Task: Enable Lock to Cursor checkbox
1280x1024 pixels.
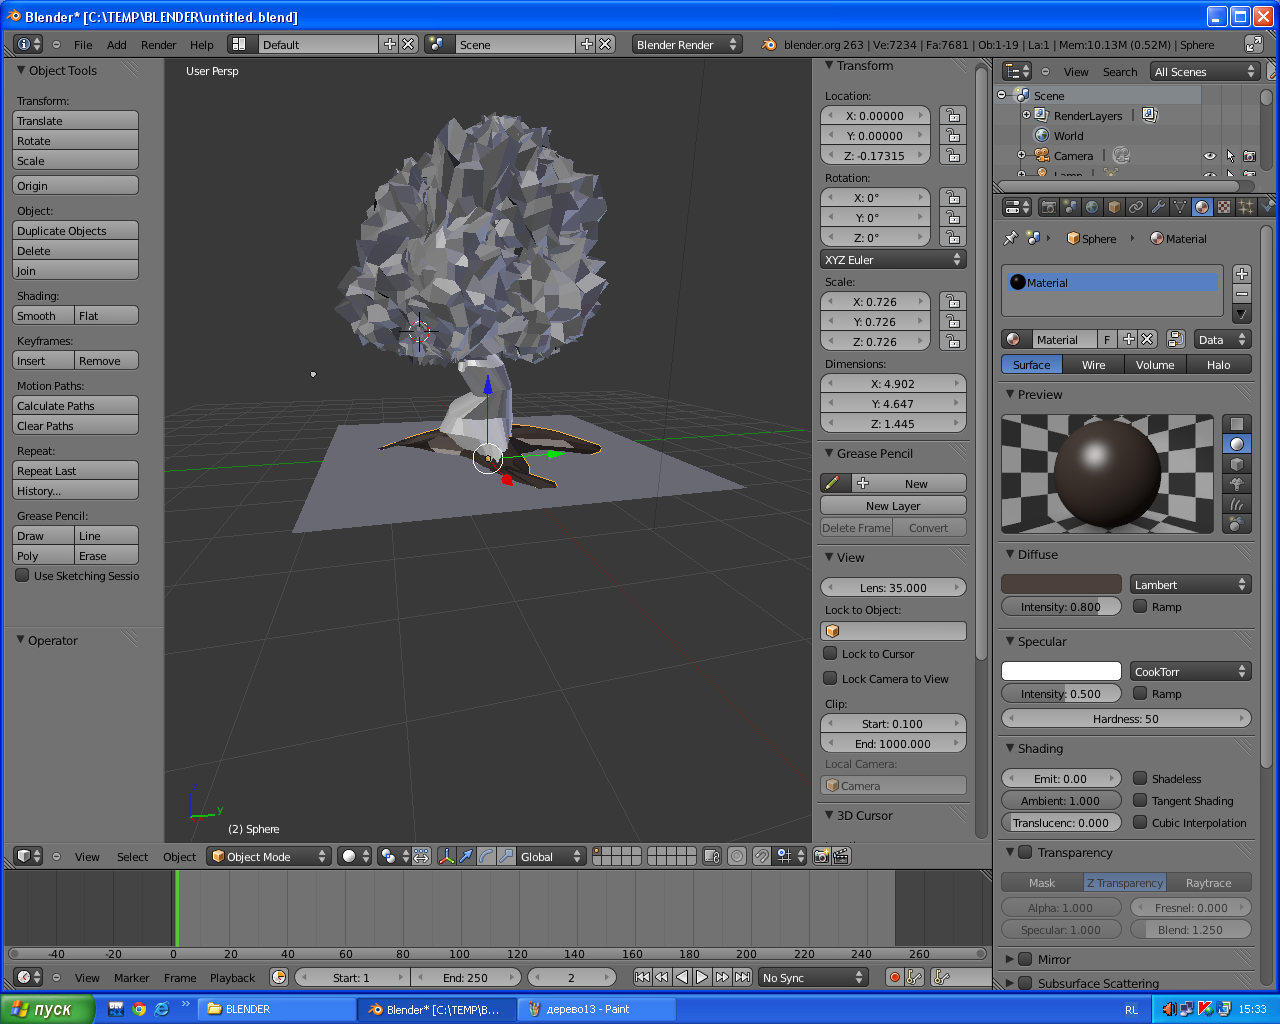Action: point(830,653)
